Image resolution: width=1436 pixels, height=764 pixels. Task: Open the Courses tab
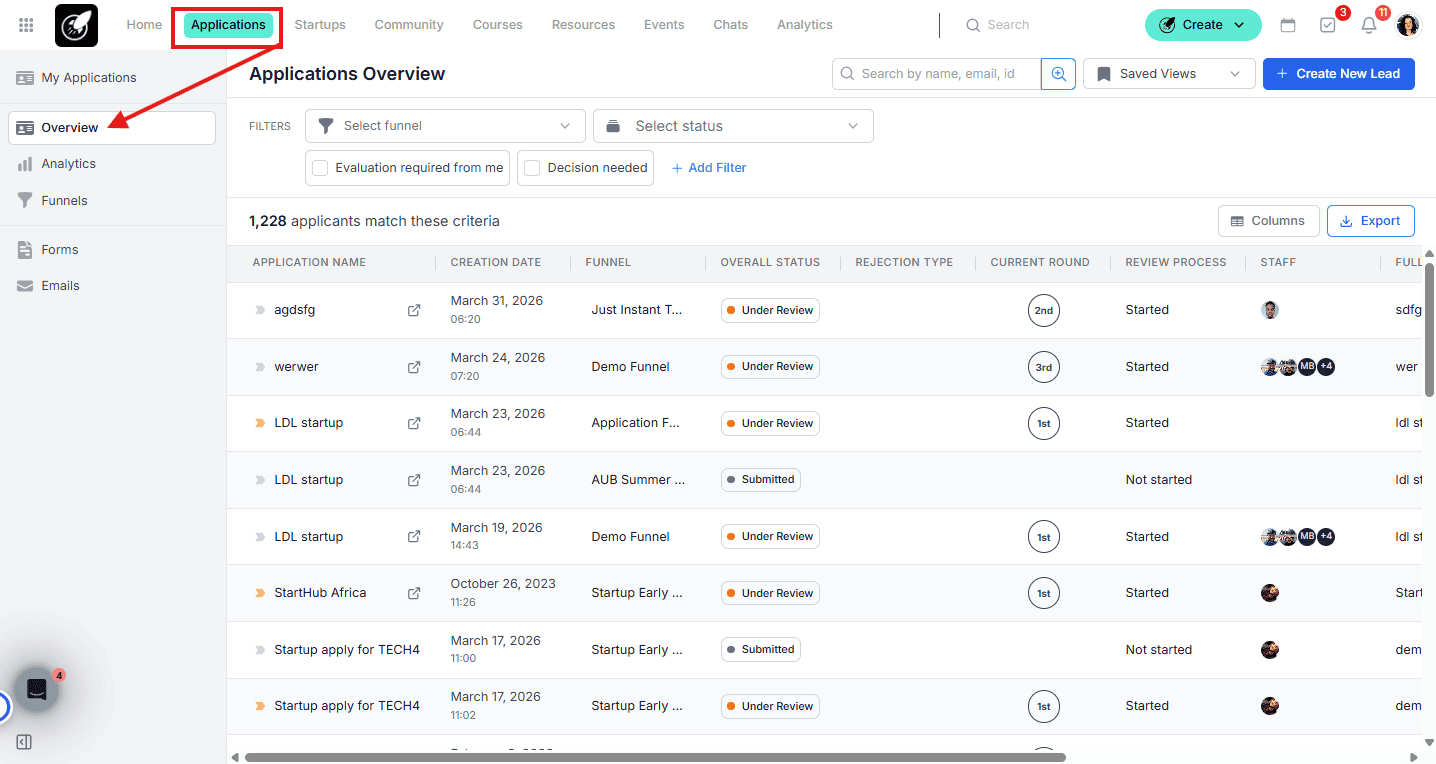click(498, 25)
